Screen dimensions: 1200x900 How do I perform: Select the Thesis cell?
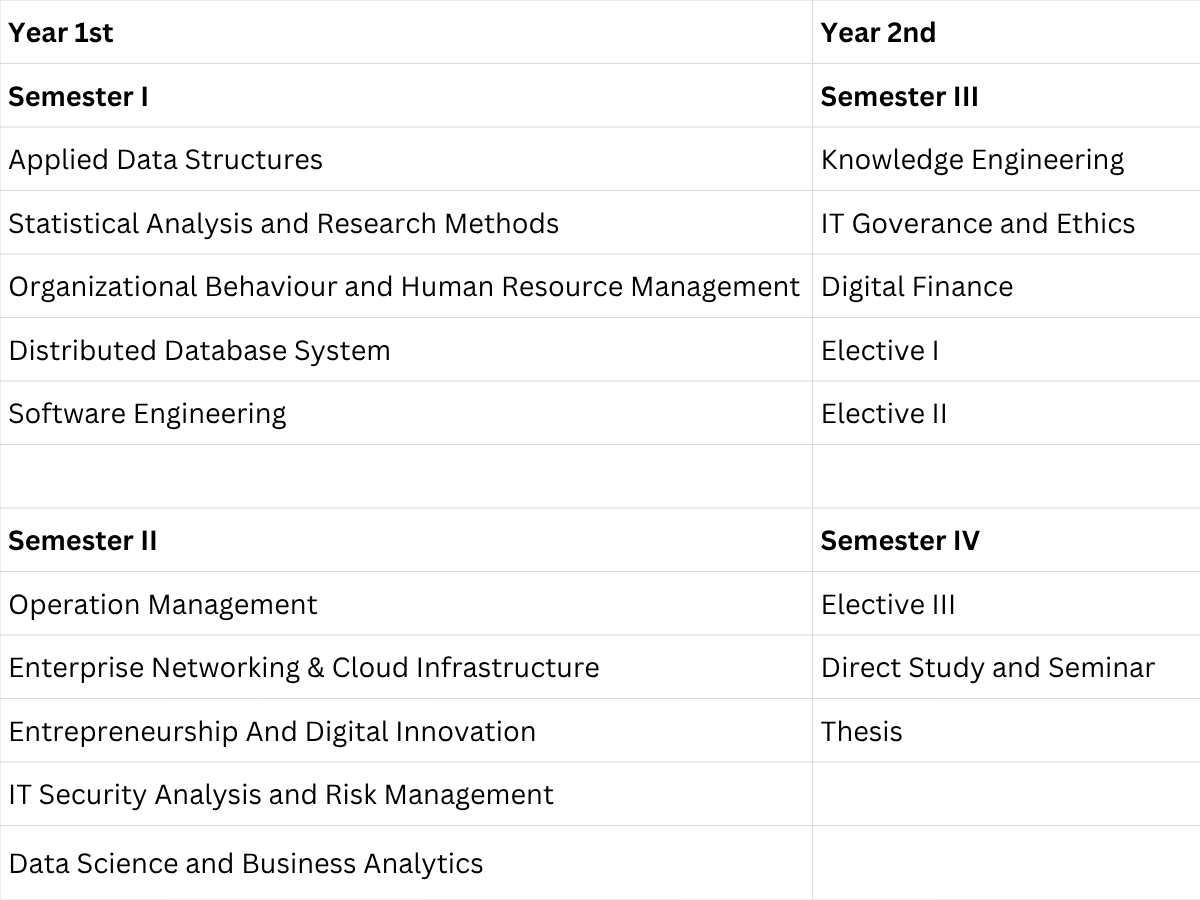[1006, 730]
